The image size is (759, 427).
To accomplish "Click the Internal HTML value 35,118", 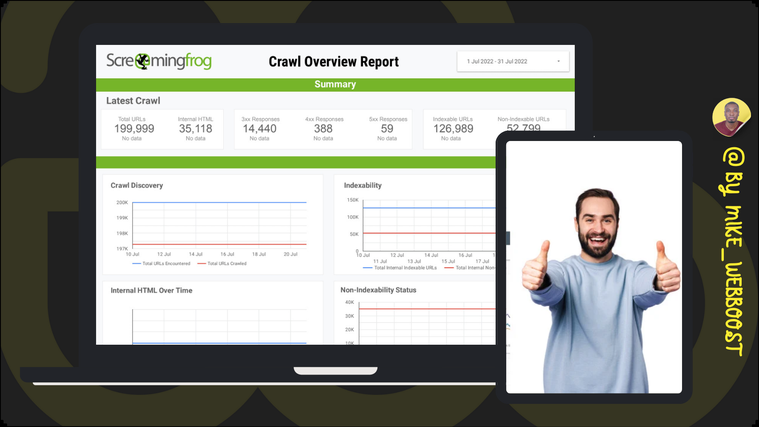I will (x=196, y=129).
